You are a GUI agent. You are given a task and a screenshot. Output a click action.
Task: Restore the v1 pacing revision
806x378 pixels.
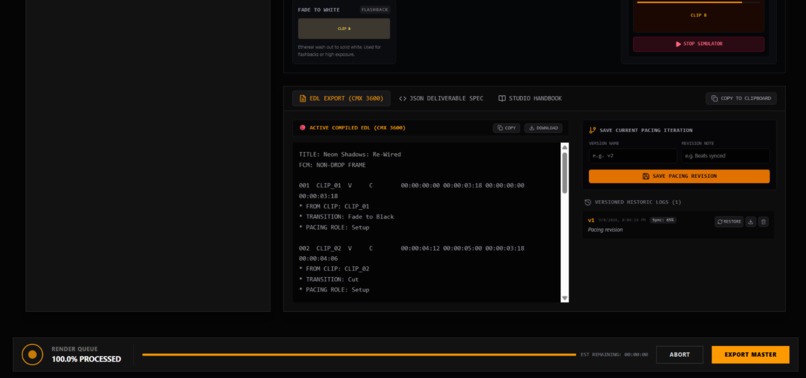pyautogui.click(x=729, y=222)
